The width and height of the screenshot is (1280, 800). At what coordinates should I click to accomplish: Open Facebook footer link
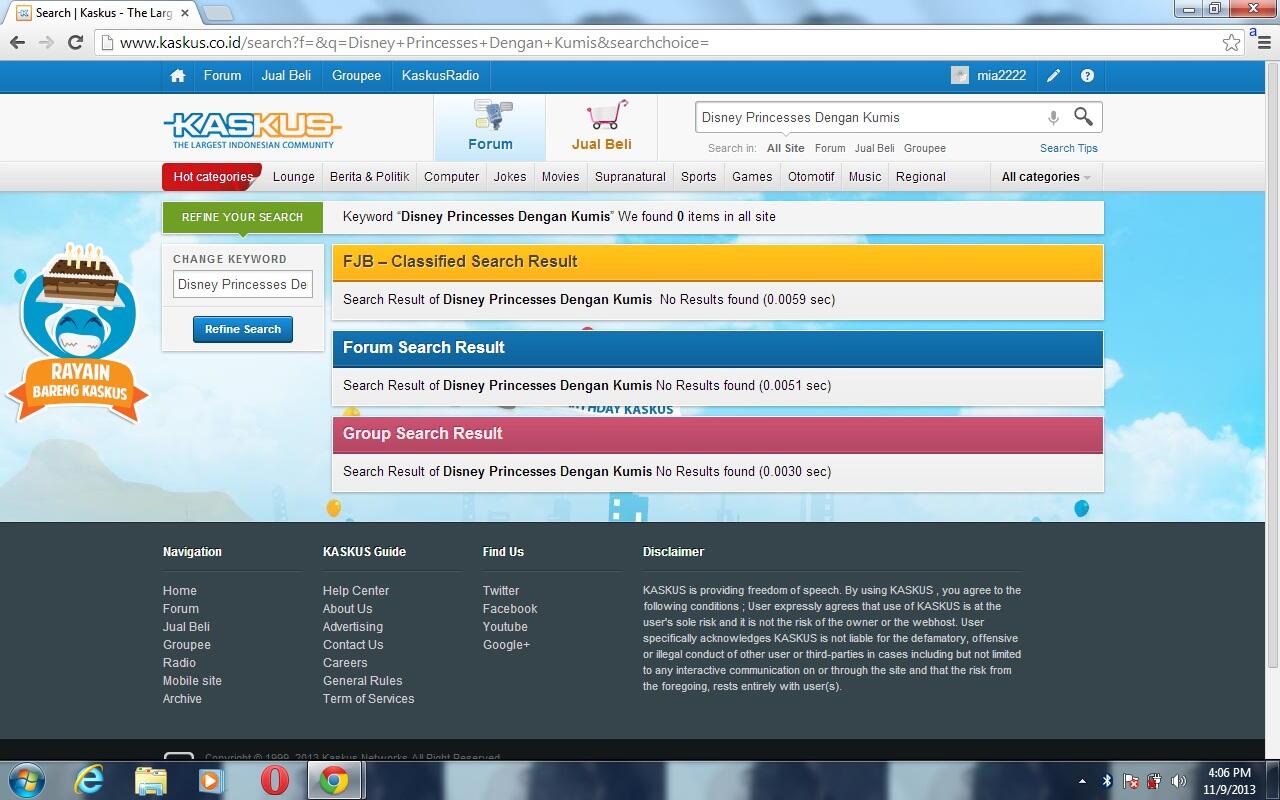click(x=510, y=609)
